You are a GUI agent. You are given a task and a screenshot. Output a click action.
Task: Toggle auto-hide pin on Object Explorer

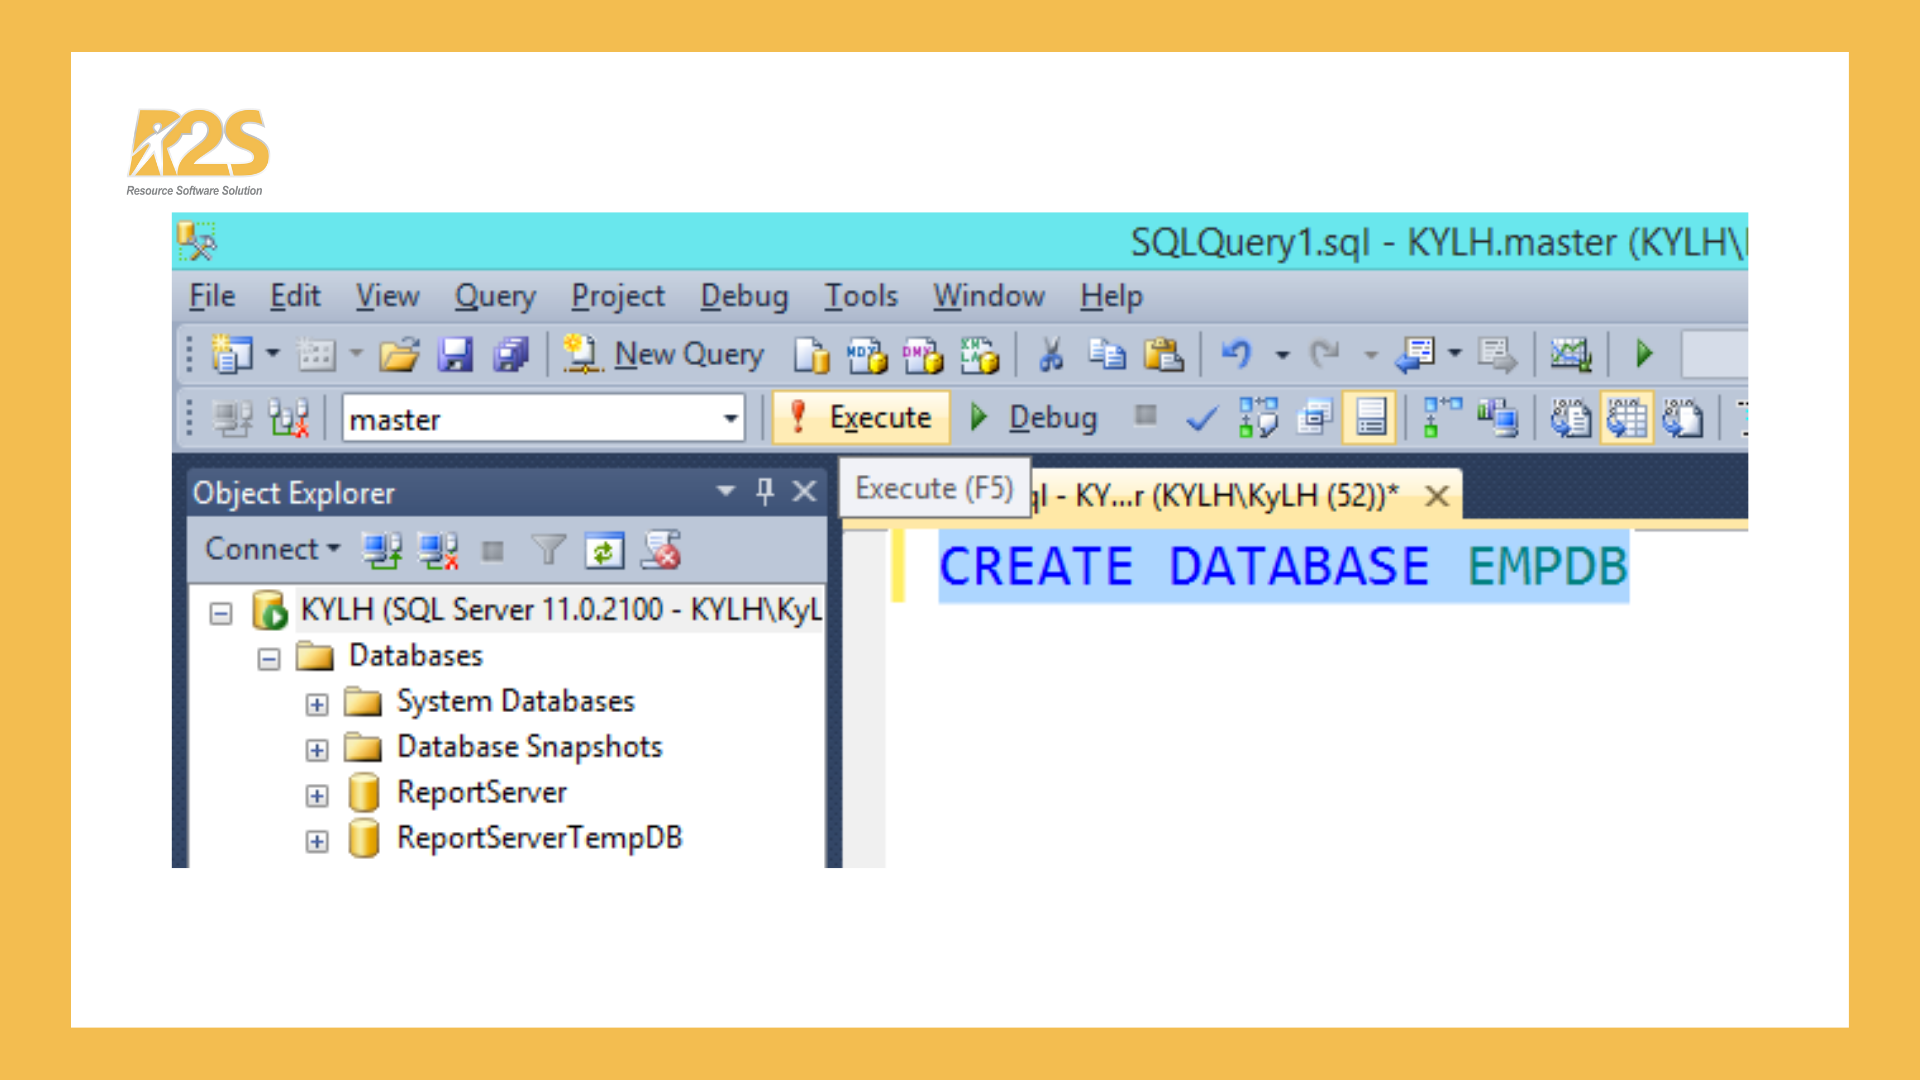tap(765, 492)
